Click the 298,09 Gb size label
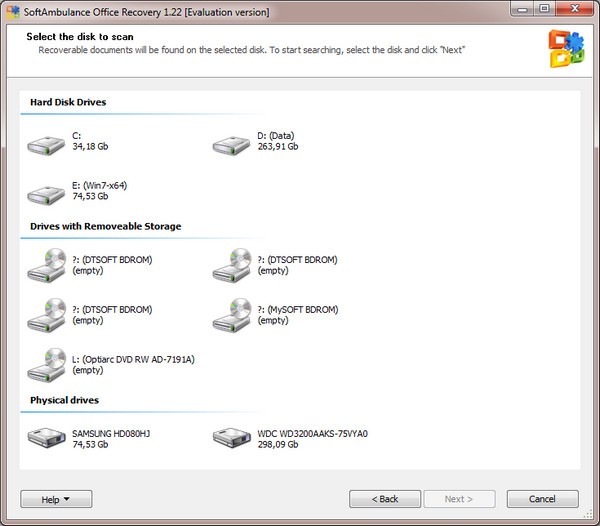 278,444
